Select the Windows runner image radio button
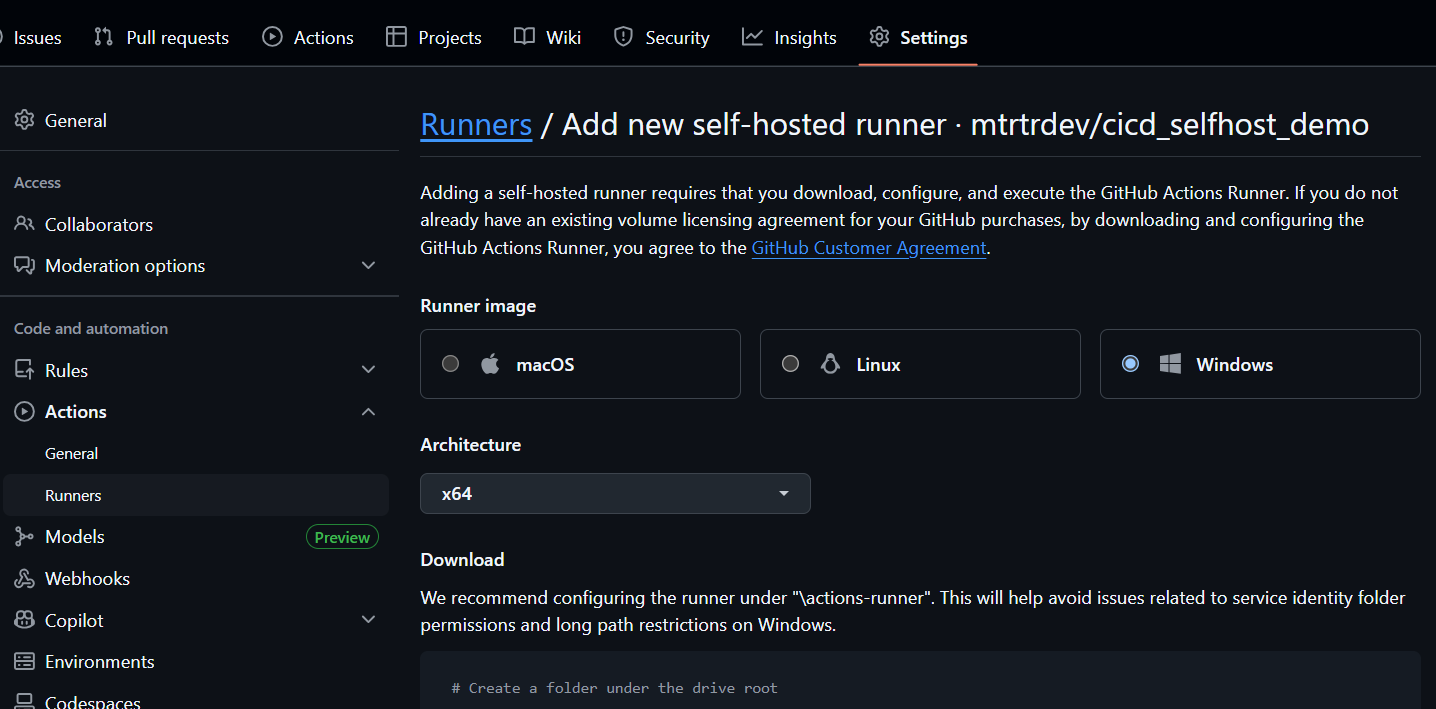This screenshot has height=709, width=1436. [x=1130, y=363]
